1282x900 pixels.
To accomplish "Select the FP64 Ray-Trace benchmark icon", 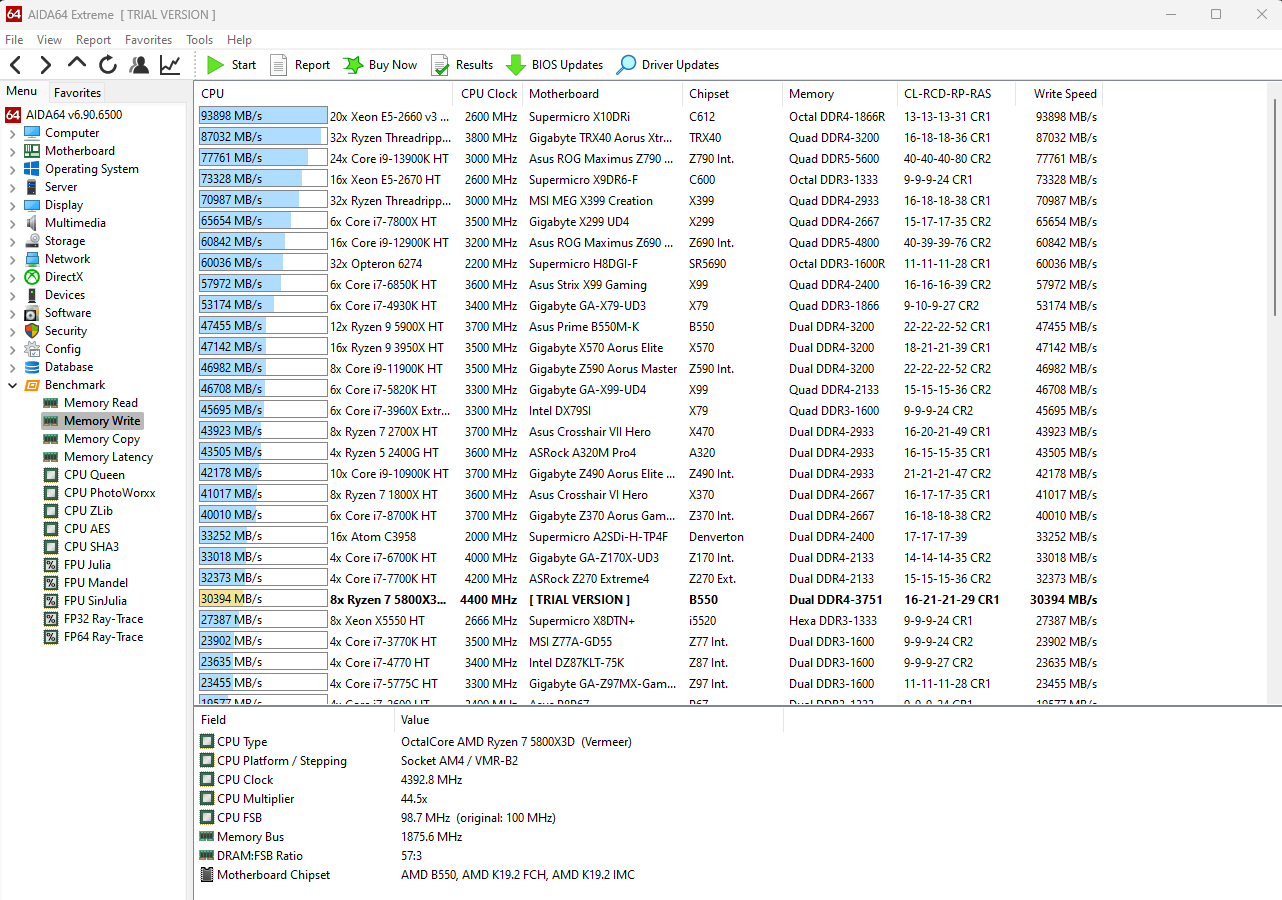I will tap(51, 637).
